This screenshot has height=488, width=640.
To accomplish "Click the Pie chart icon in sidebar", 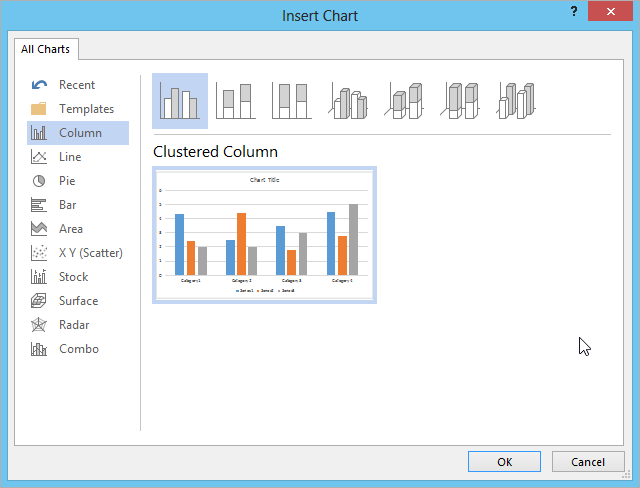I will [39, 181].
